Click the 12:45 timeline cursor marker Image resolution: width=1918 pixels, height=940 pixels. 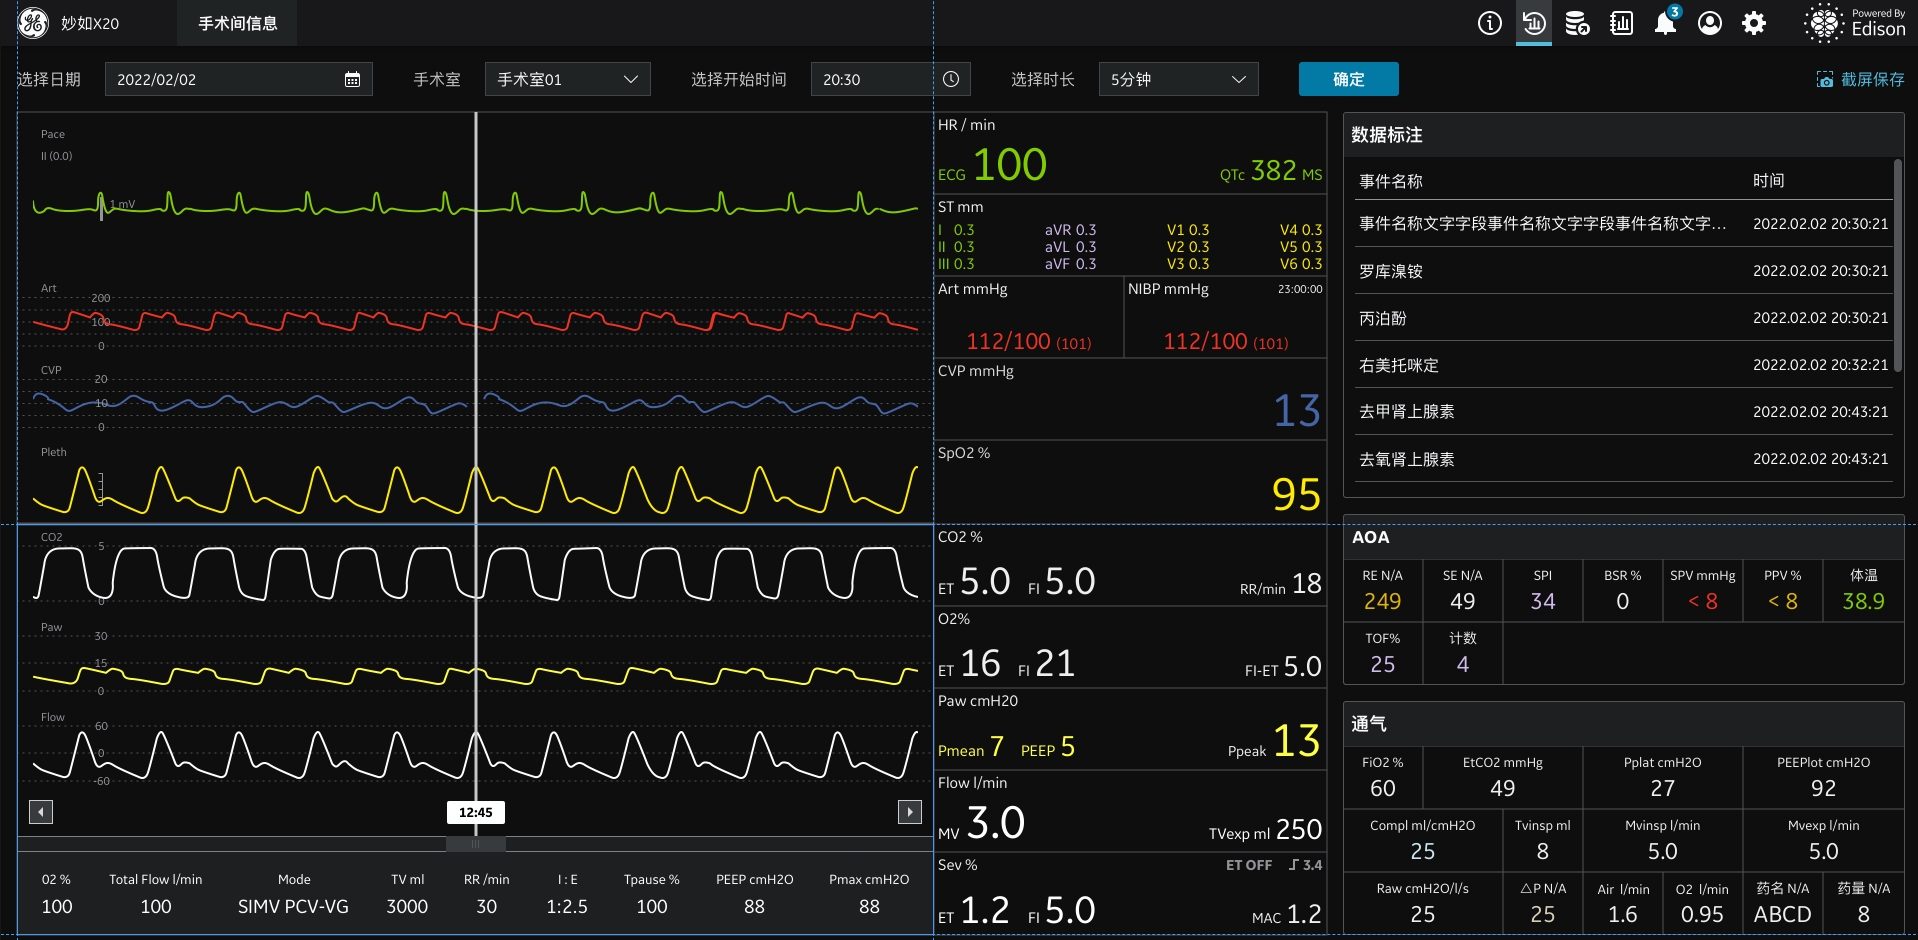click(x=475, y=812)
